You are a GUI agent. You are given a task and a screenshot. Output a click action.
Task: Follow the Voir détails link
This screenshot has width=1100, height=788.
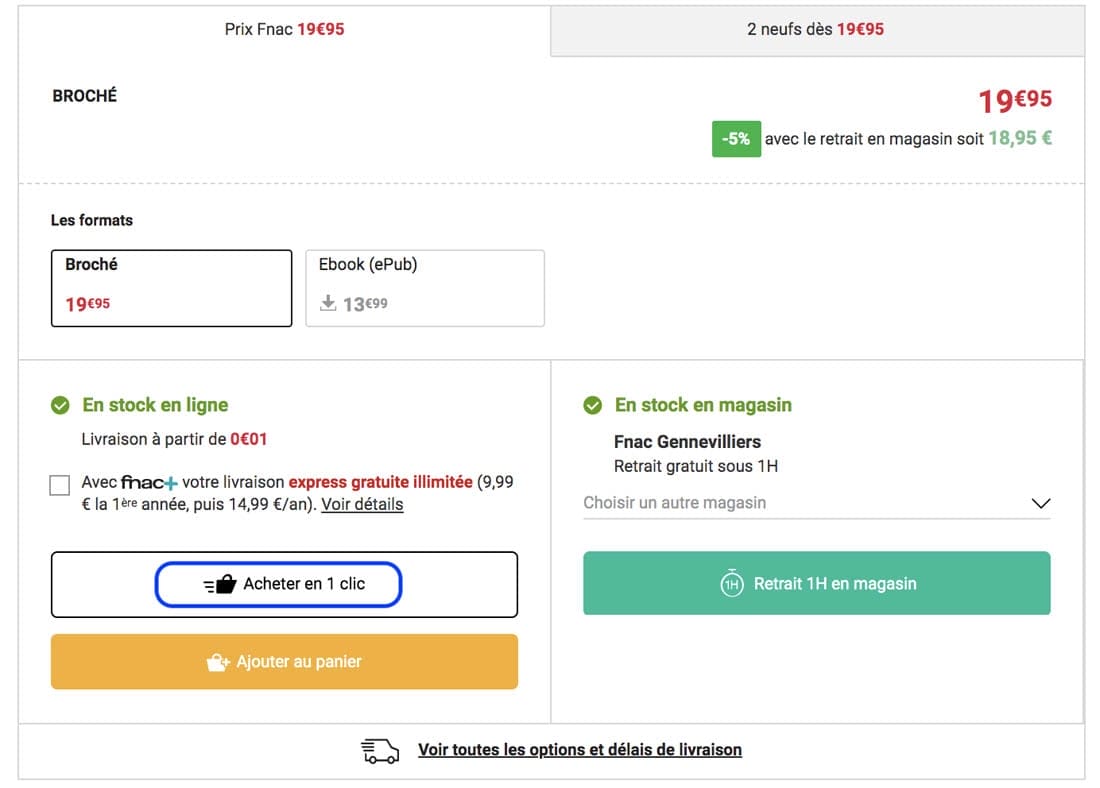click(x=362, y=504)
